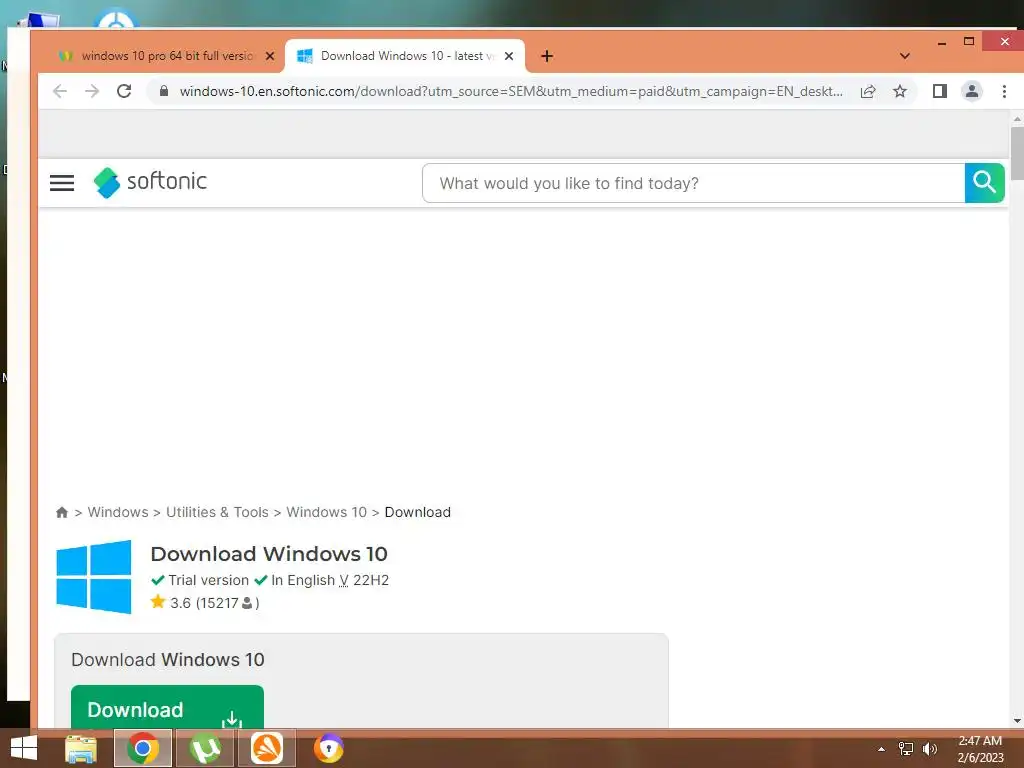Click the address bar URL
1024x768 pixels.
click(x=511, y=91)
